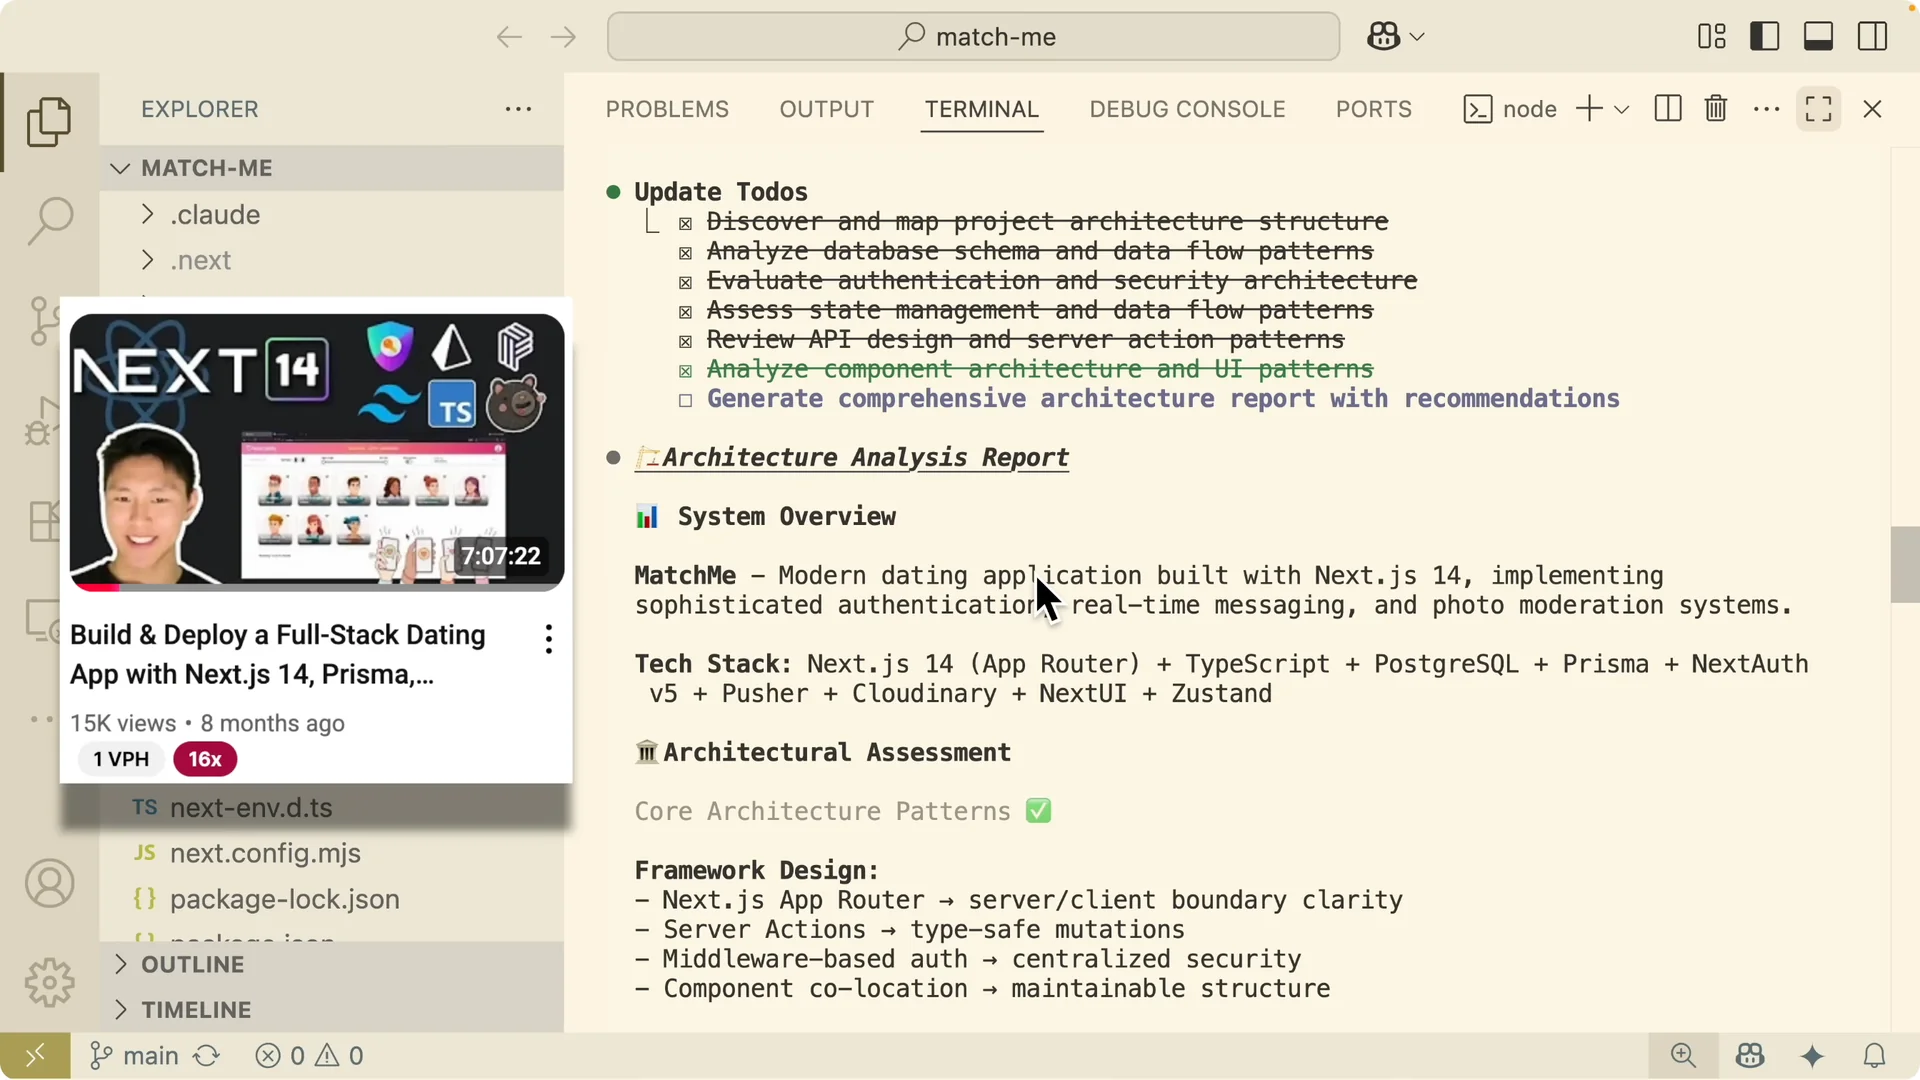Click the terminal vertical scrollbar
The width and height of the screenshot is (1920, 1080).
tap(1904, 565)
